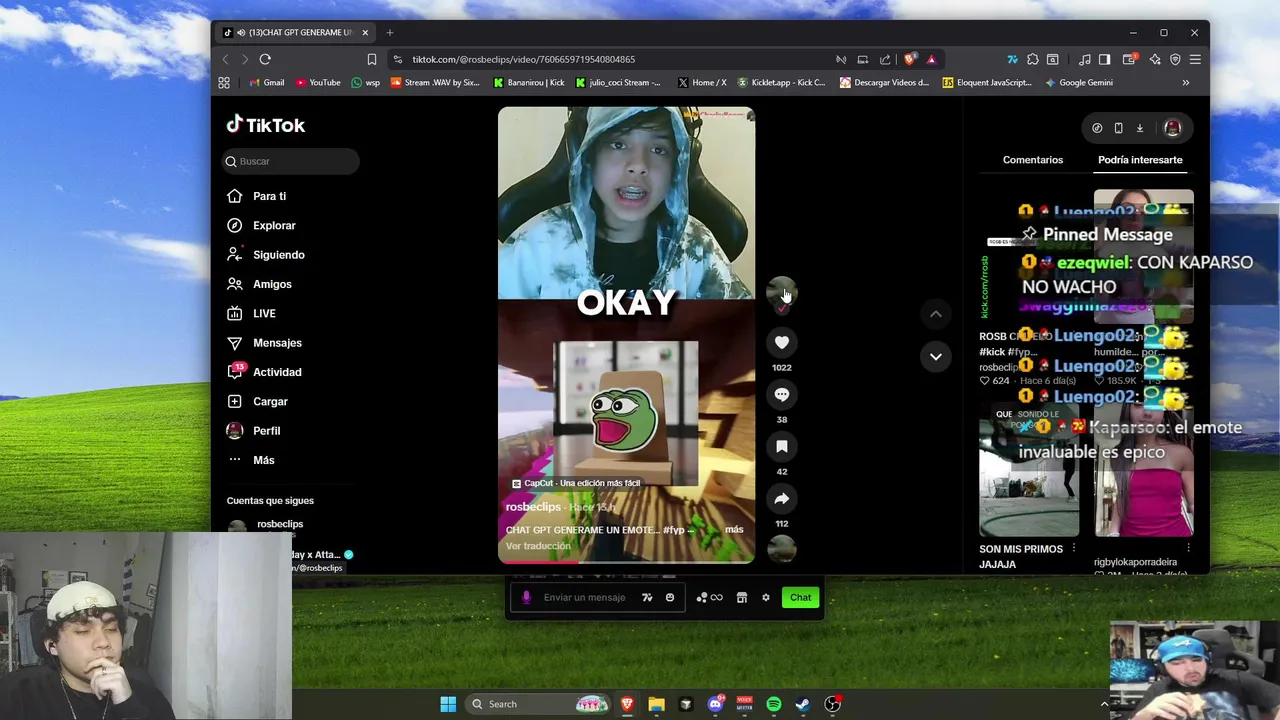Open the shop icon in chat overlay
Screen dimensions: 1280x720
pyautogui.click(x=742, y=598)
